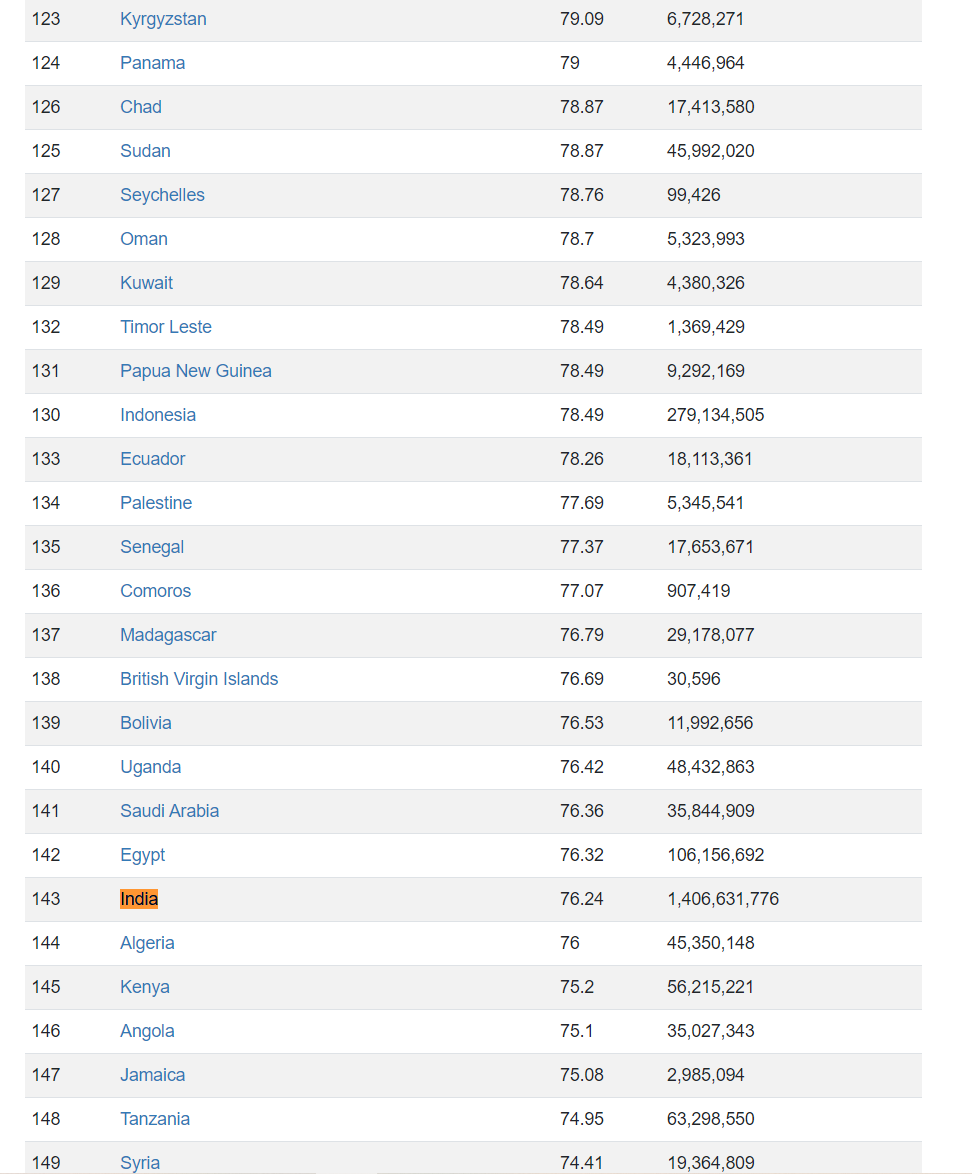Select the Sudan link
972x1174 pixels.
pos(145,151)
